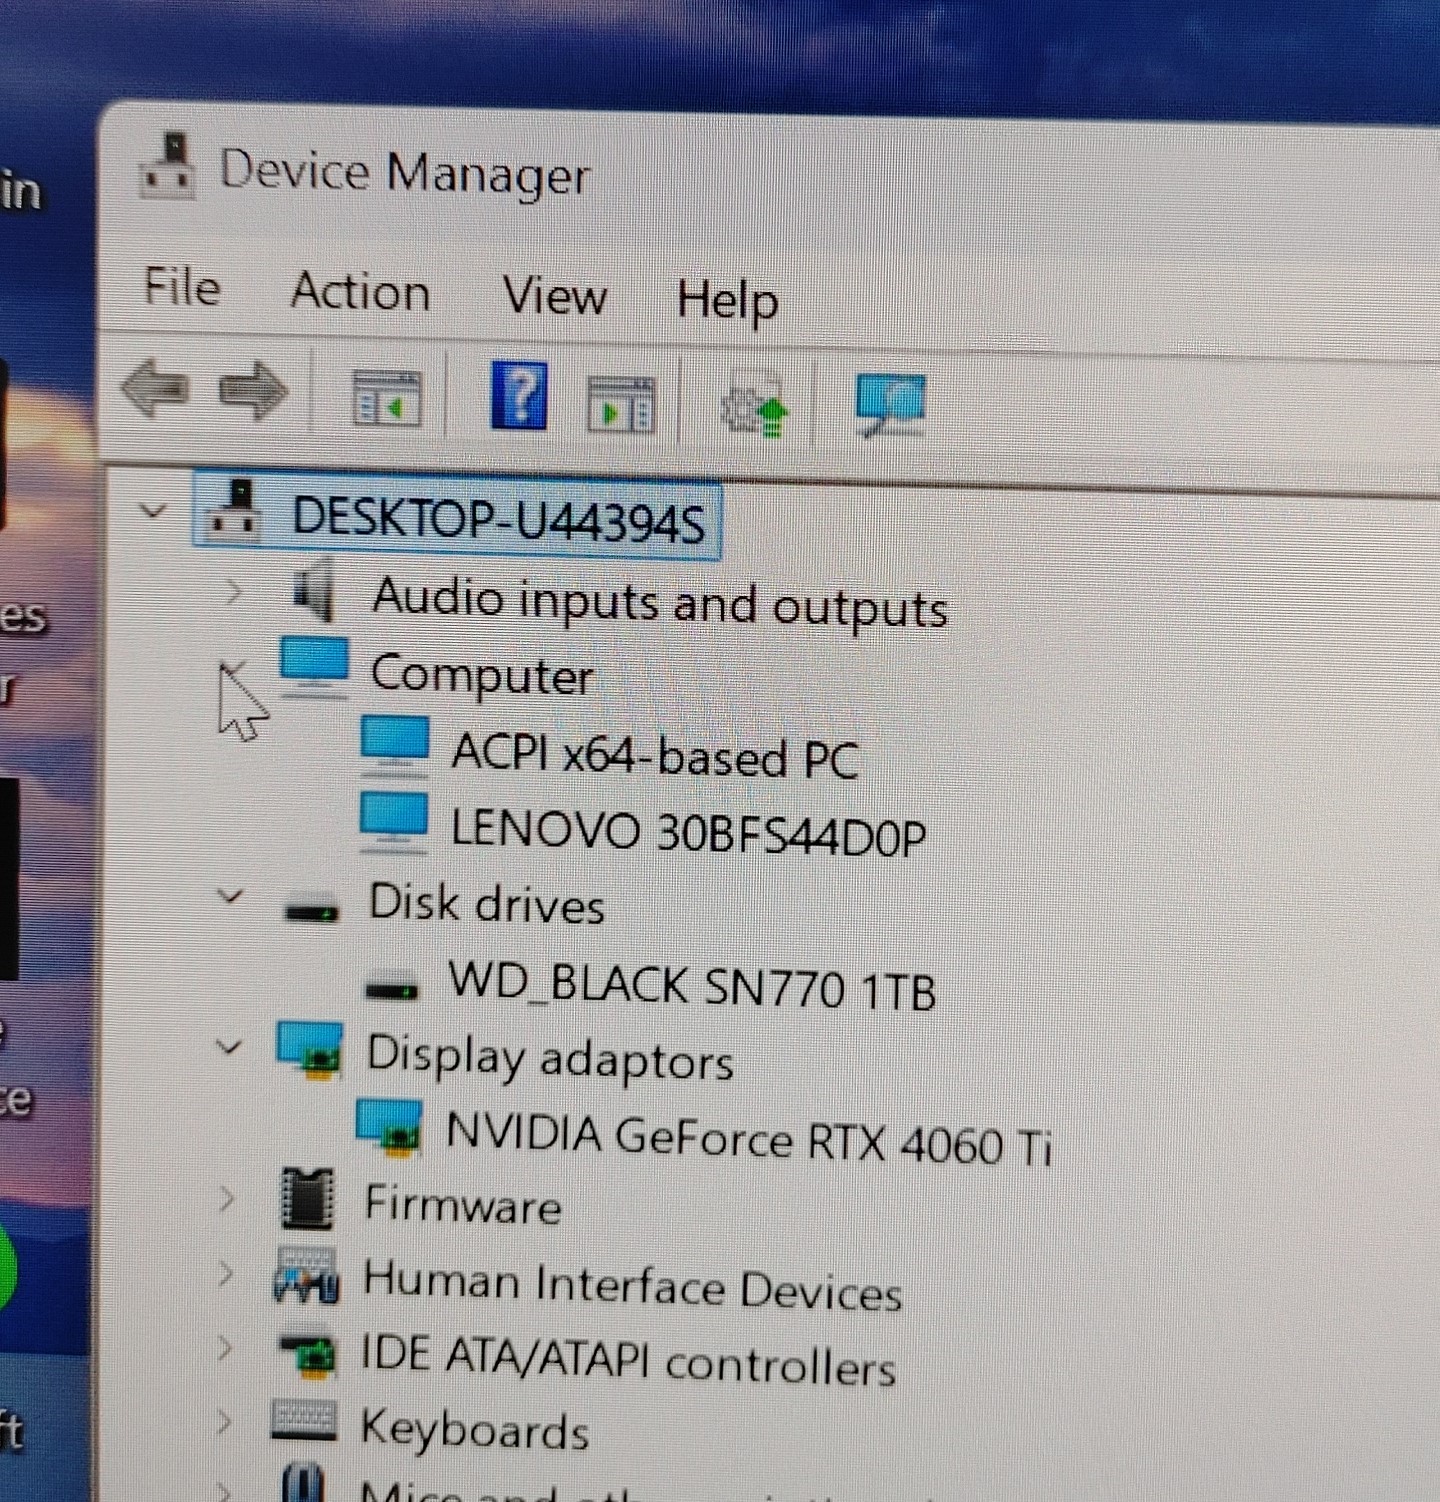Click the monitor icon next to LENOVO 30BFS44D0P
Image resolution: width=1440 pixels, height=1502 pixels.
point(393,823)
